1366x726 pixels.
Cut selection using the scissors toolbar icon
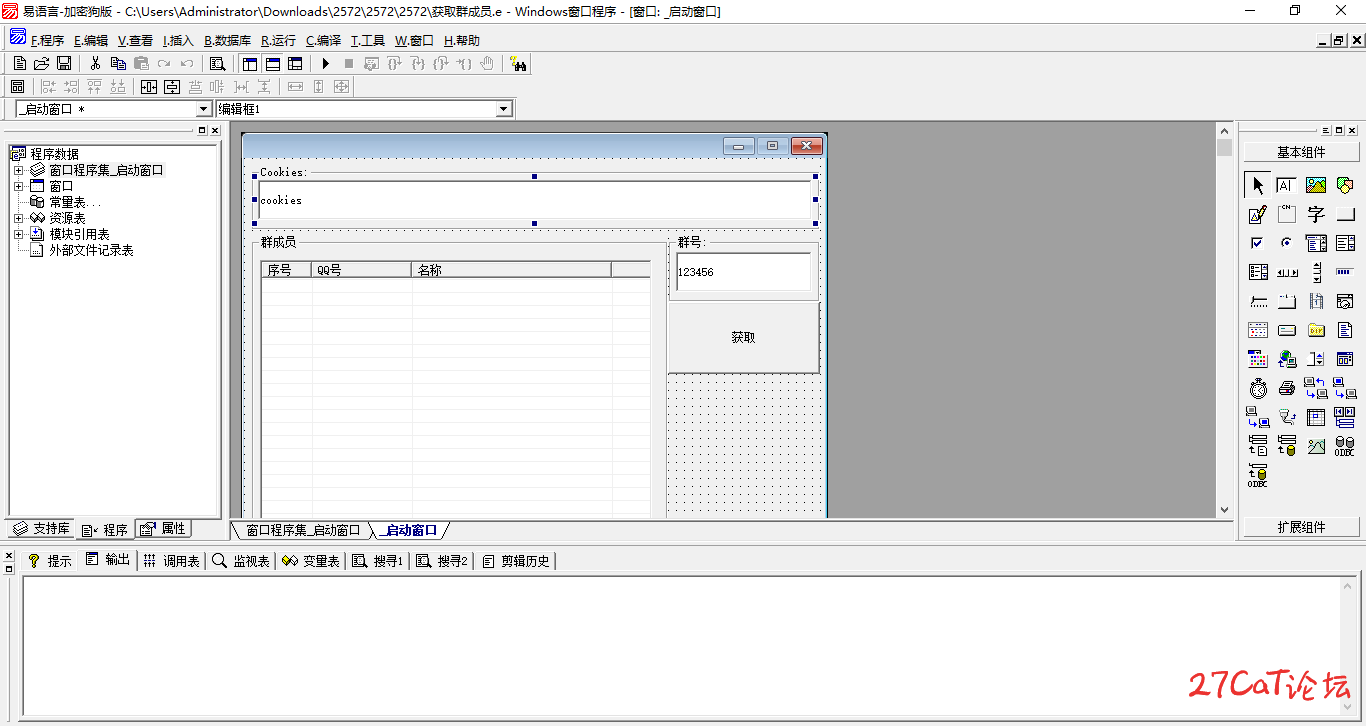[x=95, y=63]
